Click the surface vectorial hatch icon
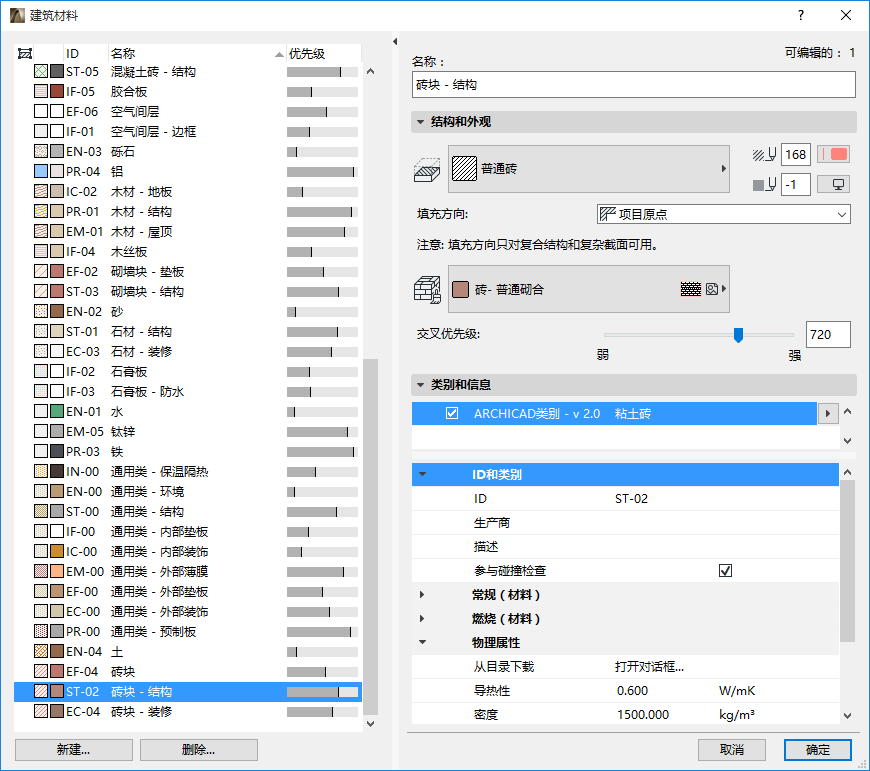 [691, 289]
